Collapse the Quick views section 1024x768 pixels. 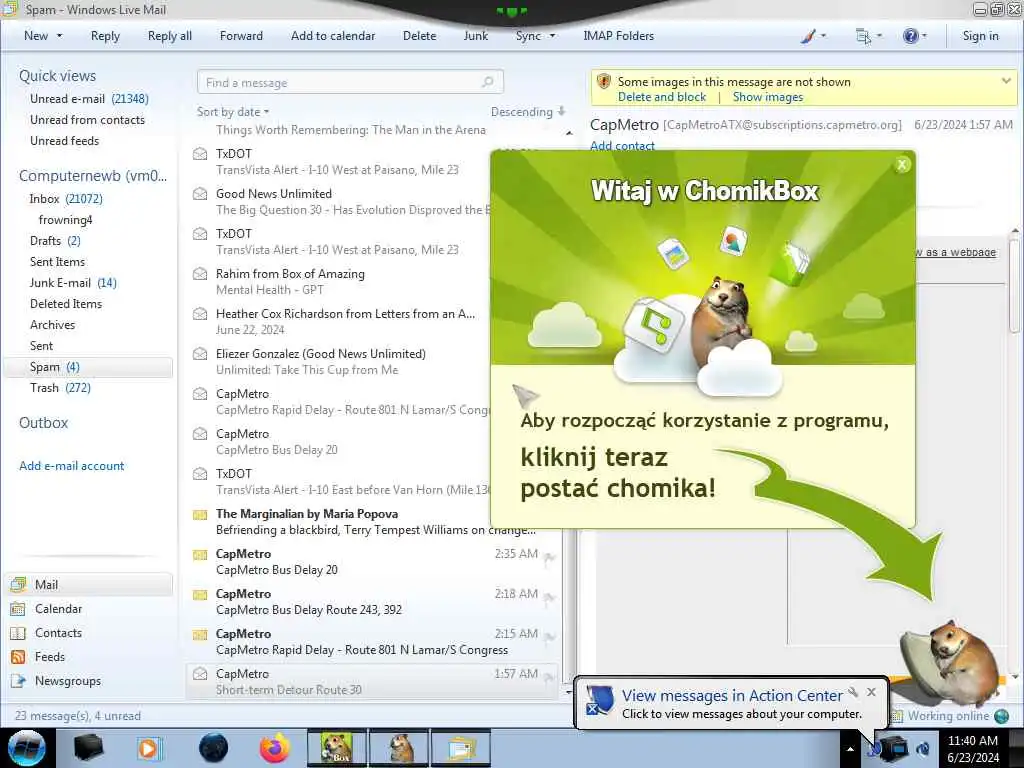(x=57, y=76)
